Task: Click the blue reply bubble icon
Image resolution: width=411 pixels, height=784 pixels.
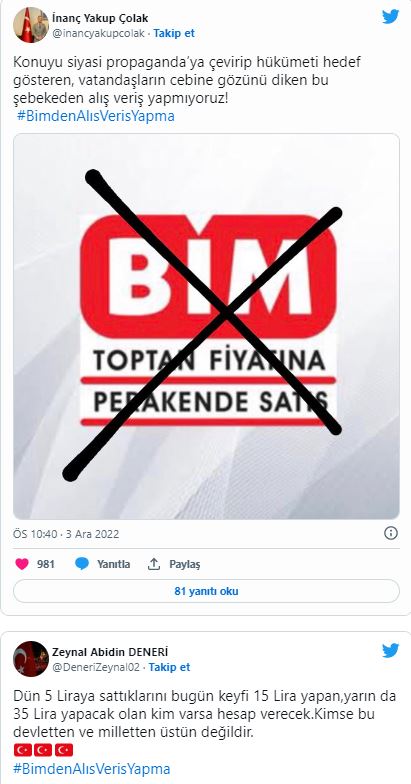Action: pyautogui.click(x=82, y=564)
